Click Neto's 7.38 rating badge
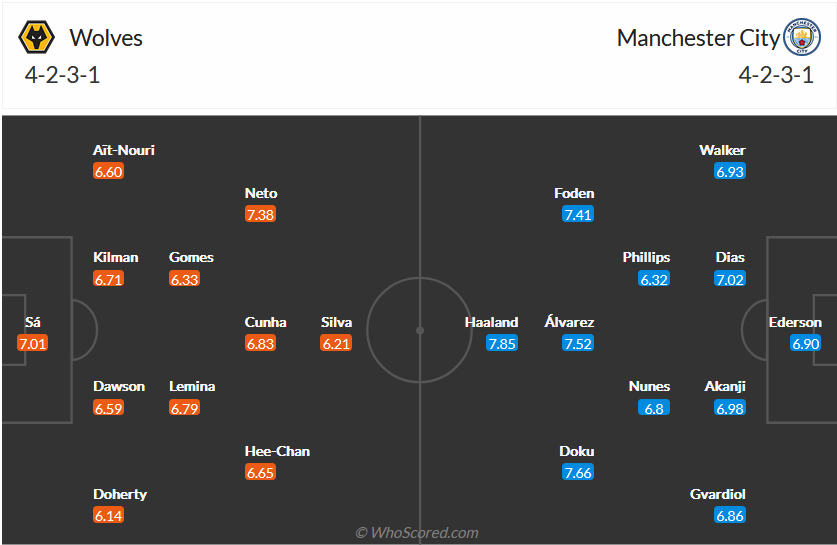 (260, 214)
